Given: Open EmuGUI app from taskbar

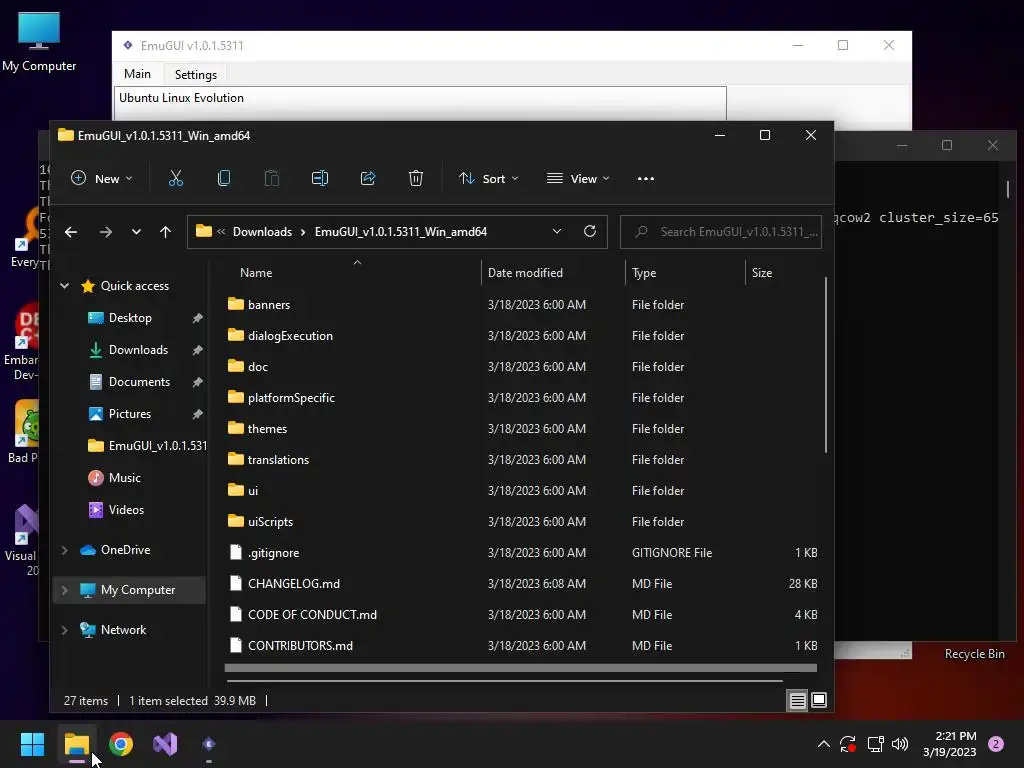Looking at the screenshot, I should coord(208,744).
